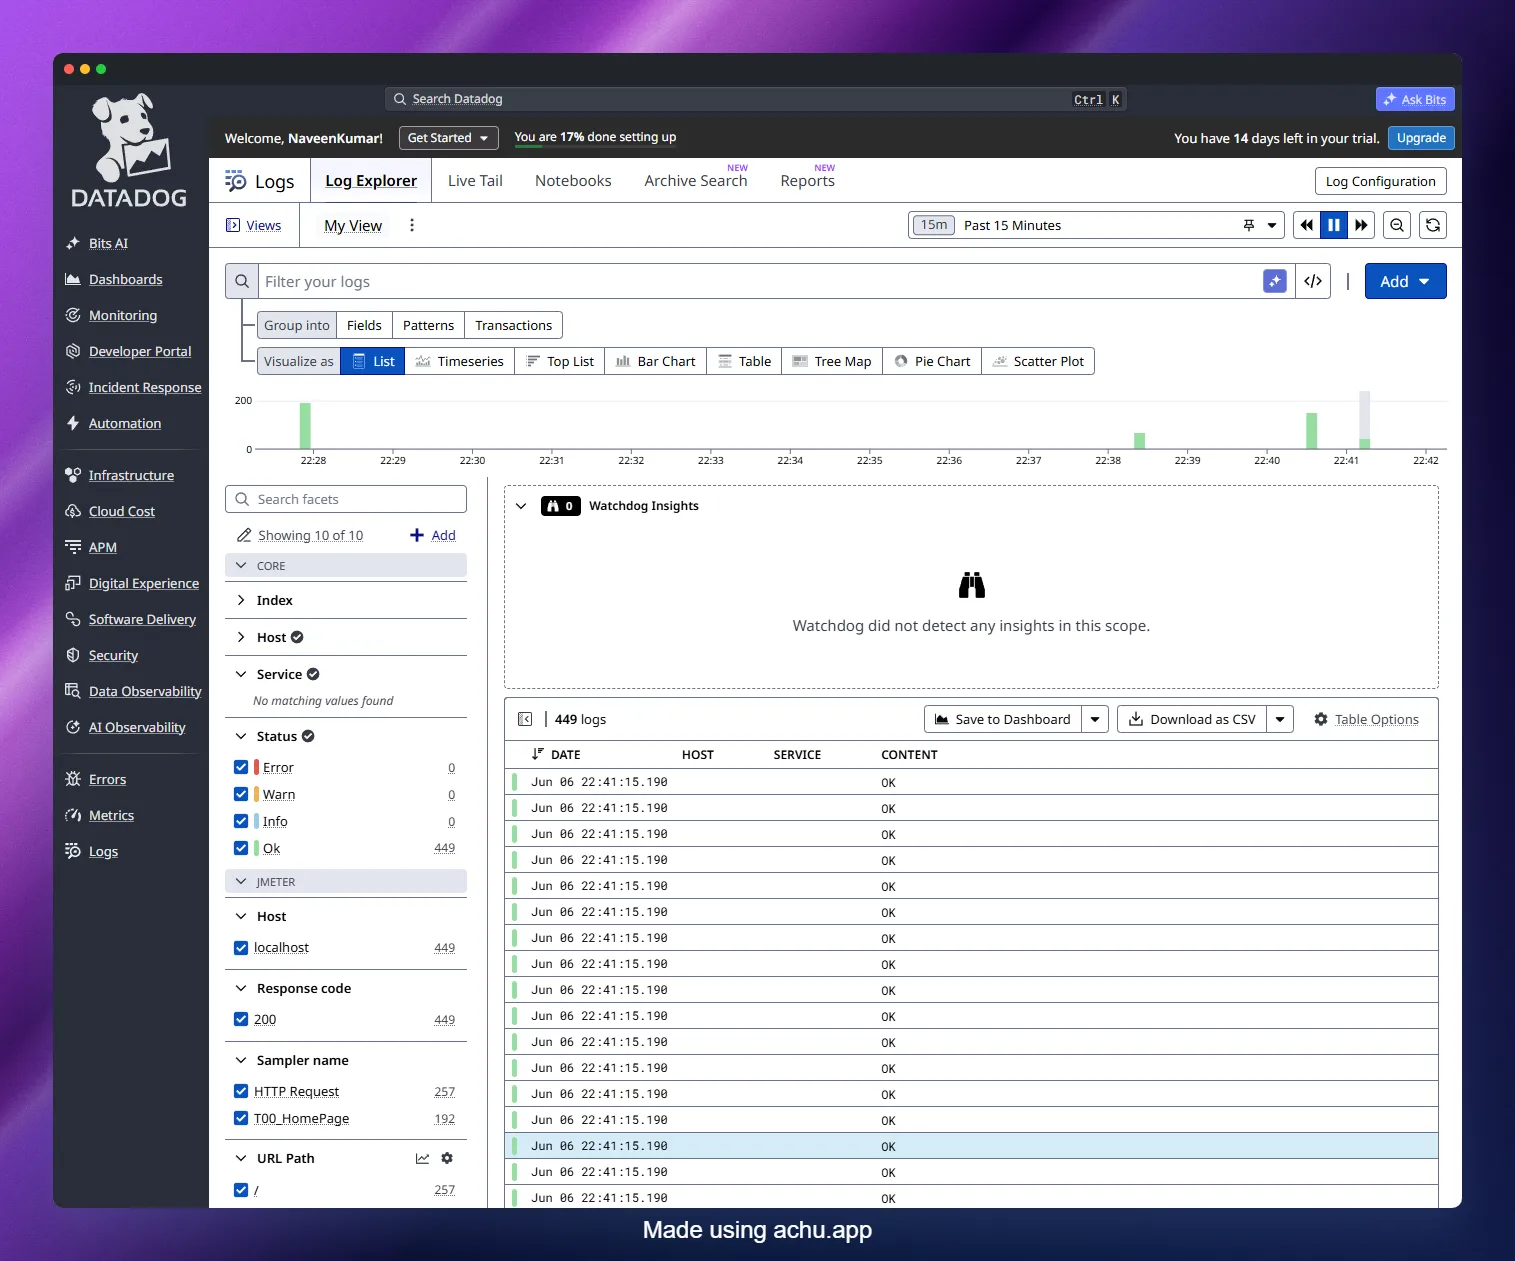Click the Monitoring sidebar icon
The image size is (1515, 1261).
coord(73,315)
